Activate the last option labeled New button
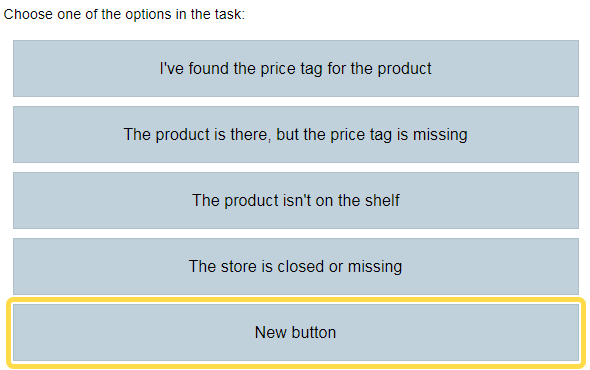 tap(296, 332)
